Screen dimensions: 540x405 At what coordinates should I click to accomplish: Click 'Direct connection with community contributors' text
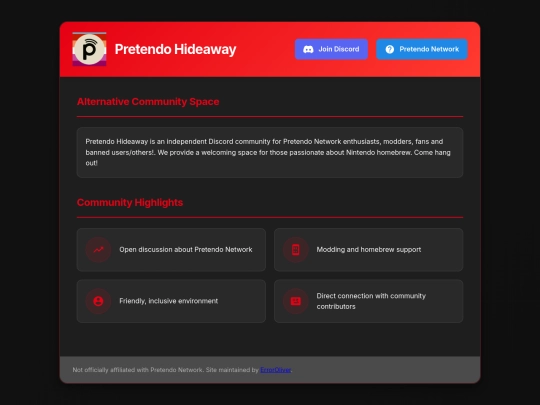pyautogui.click(x=371, y=301)
